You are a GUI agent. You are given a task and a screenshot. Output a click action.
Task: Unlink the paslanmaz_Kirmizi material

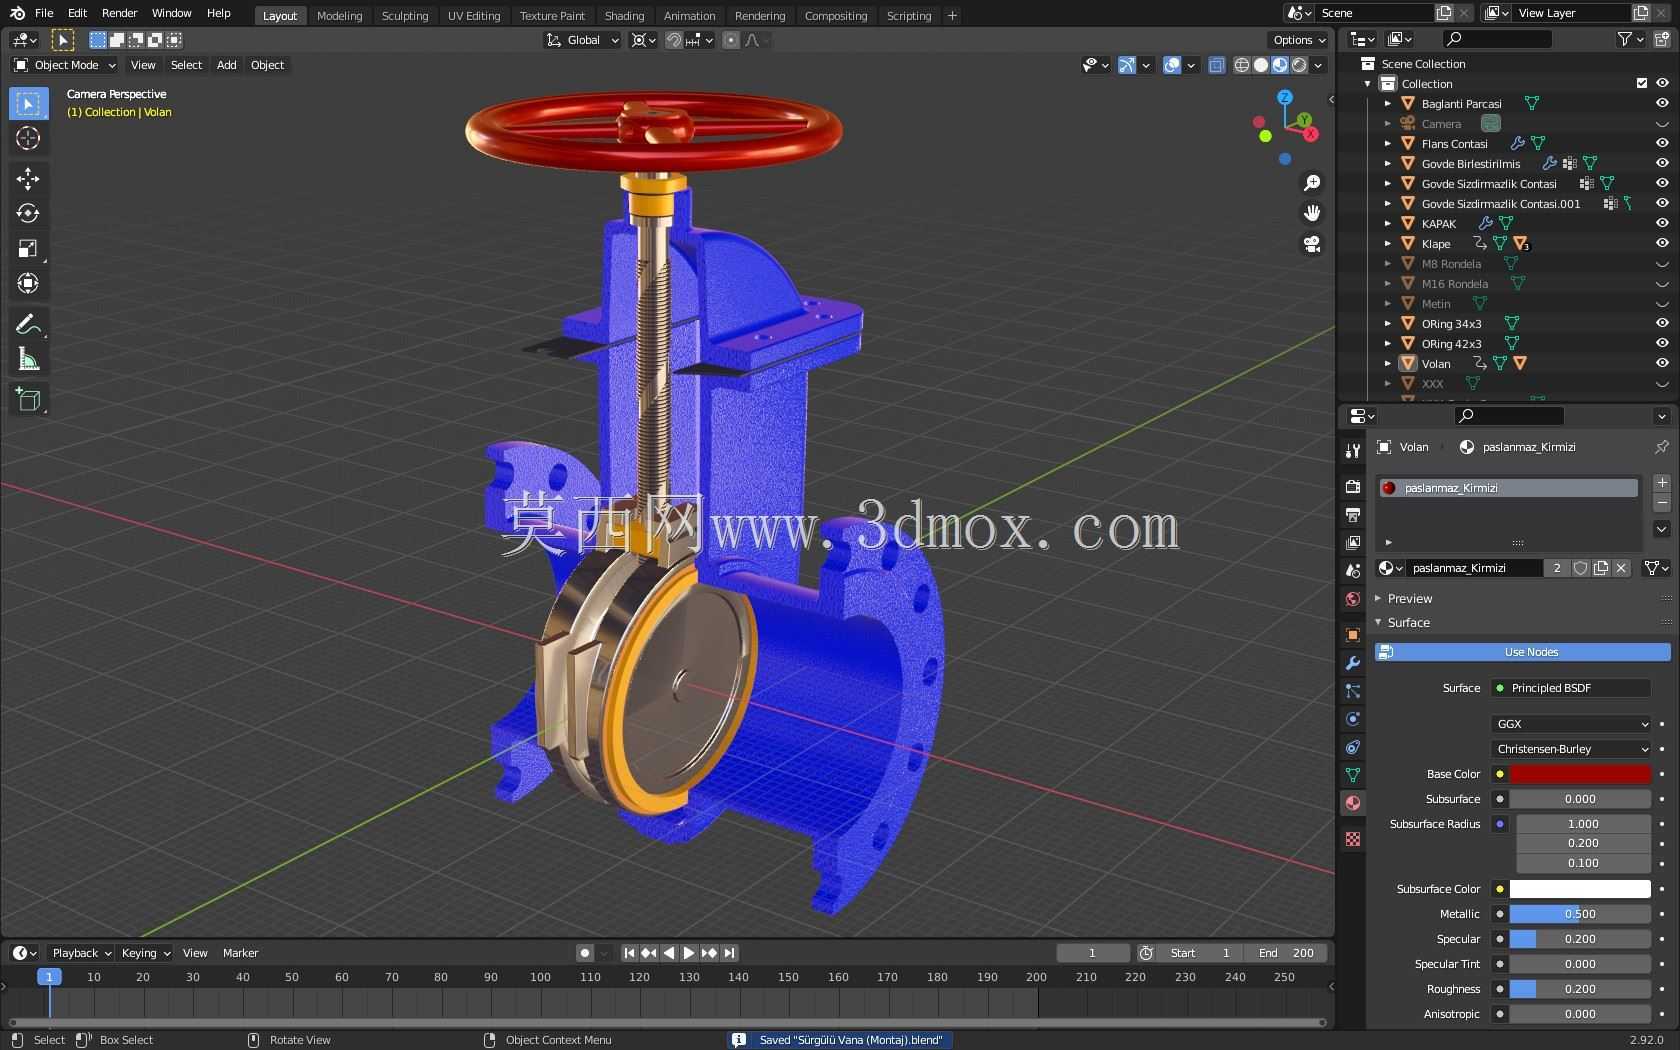[1621, 568]
